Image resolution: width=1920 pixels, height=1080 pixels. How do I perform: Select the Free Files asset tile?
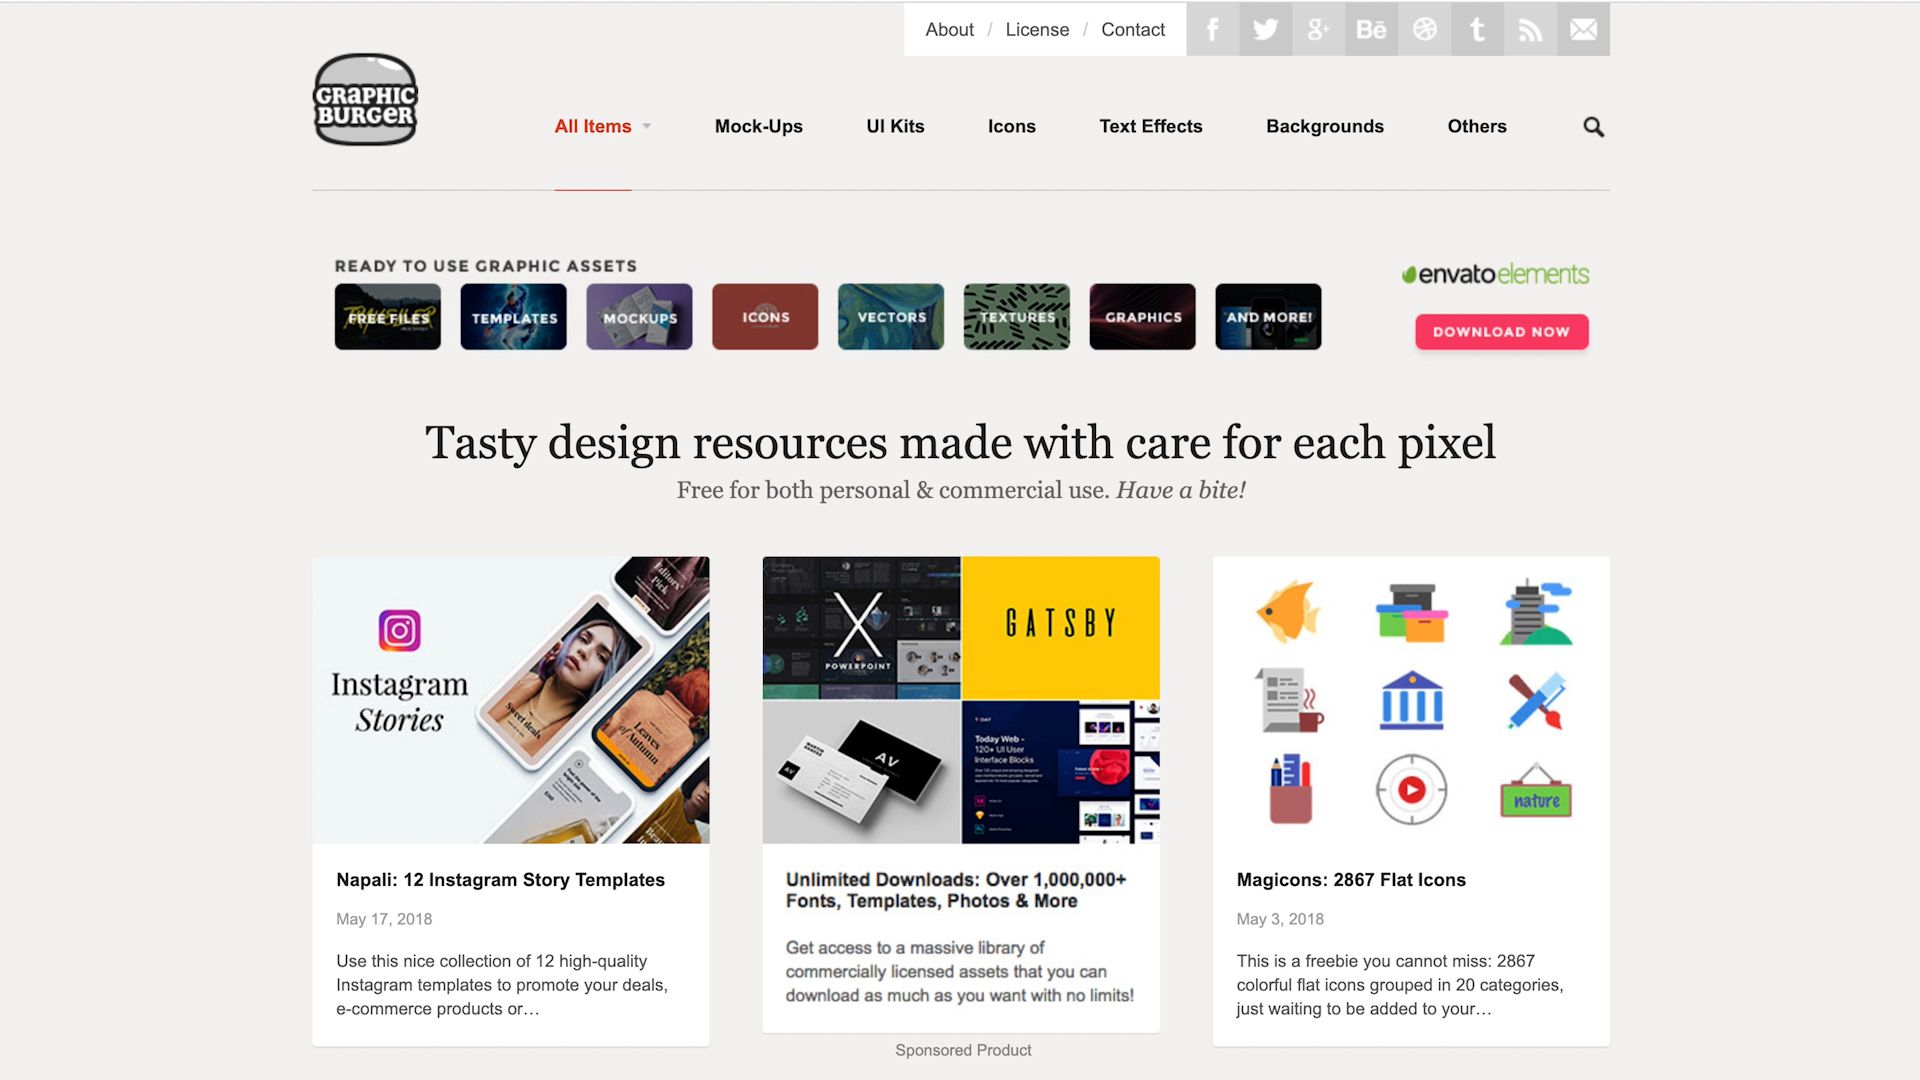388,317
